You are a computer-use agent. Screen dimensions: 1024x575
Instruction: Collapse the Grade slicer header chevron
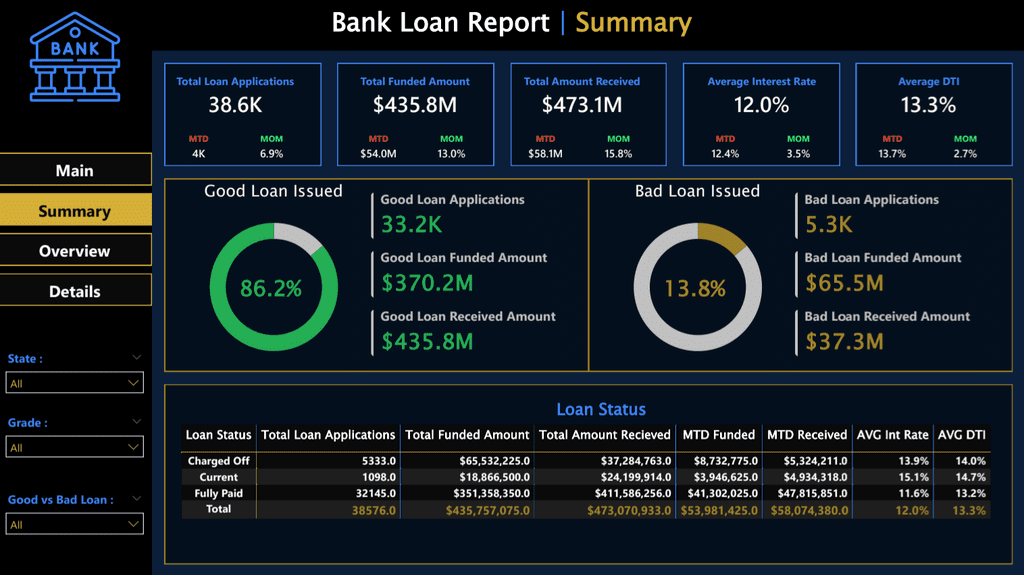tap(136, 421)
